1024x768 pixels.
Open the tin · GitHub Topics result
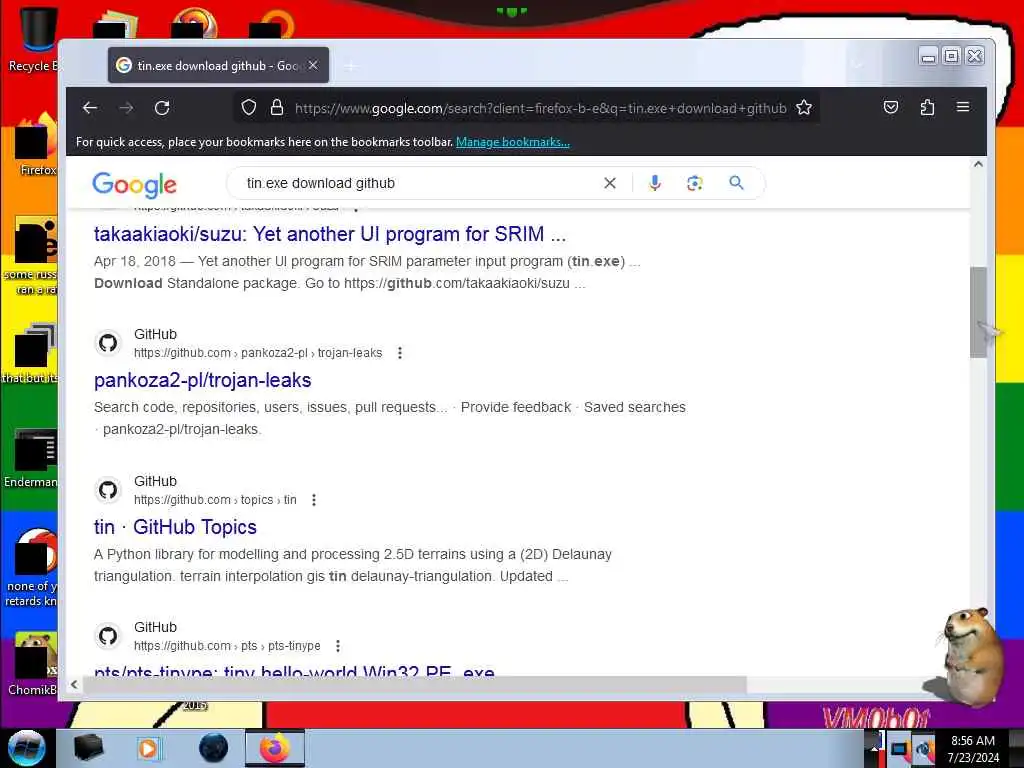[175, 527]
